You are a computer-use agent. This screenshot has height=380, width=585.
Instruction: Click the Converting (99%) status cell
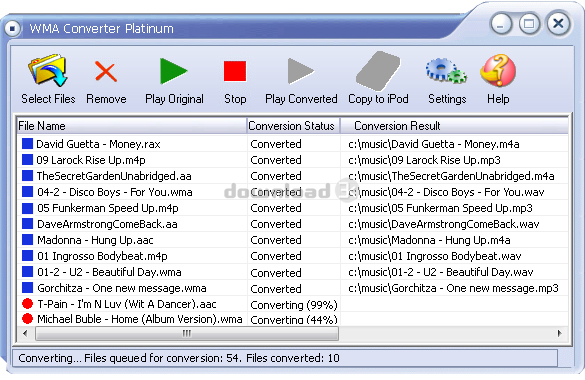coord(294,305)
